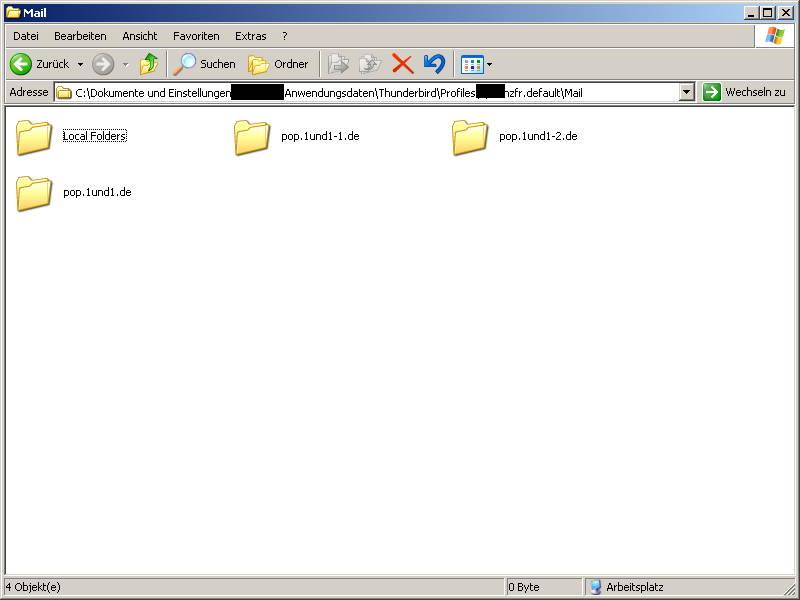Open the Bearbeiten menu
The height and width of the screenshot is (600, 800).
pos(80,36)
